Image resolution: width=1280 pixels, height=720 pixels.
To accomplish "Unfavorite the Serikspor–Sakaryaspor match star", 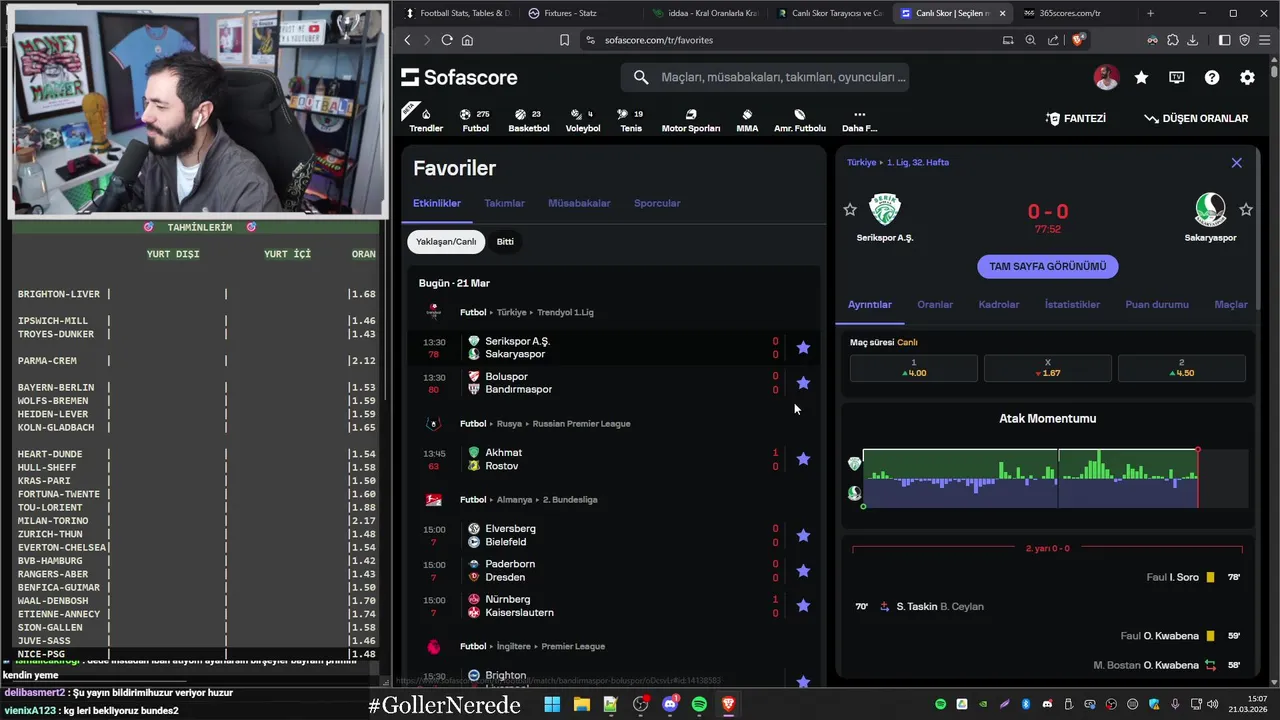I will (x=803, y=347).
